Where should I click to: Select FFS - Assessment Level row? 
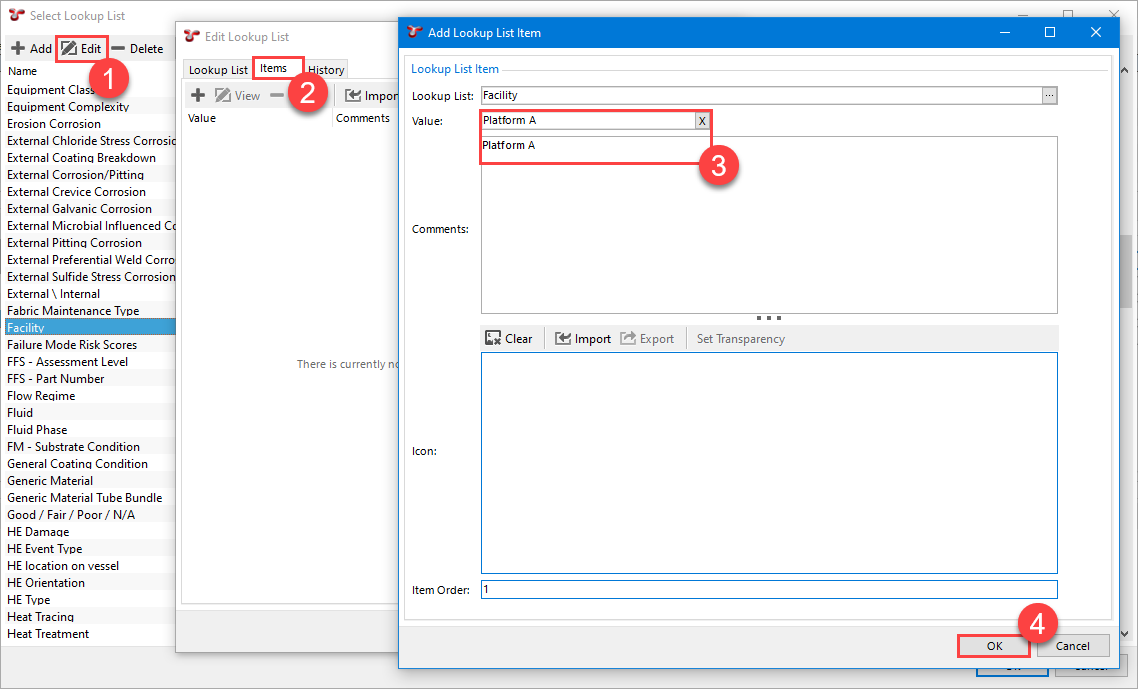coord(90,362)
